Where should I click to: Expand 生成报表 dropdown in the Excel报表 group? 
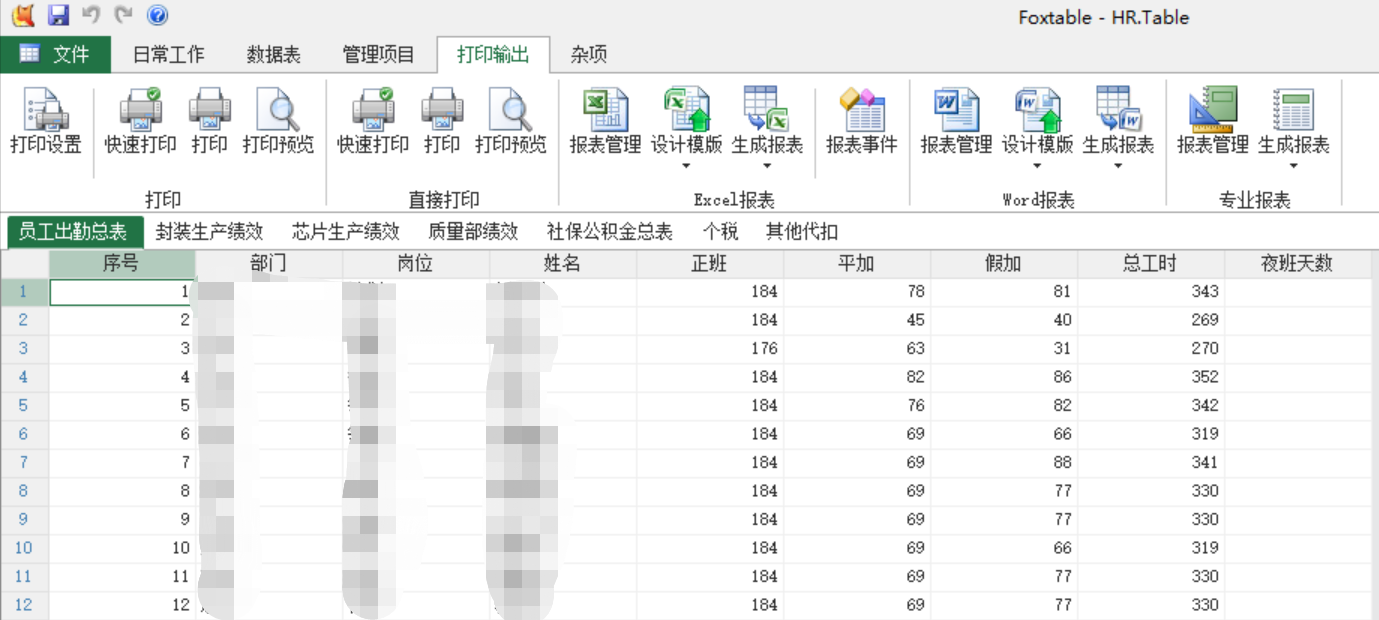pos(767,166)
